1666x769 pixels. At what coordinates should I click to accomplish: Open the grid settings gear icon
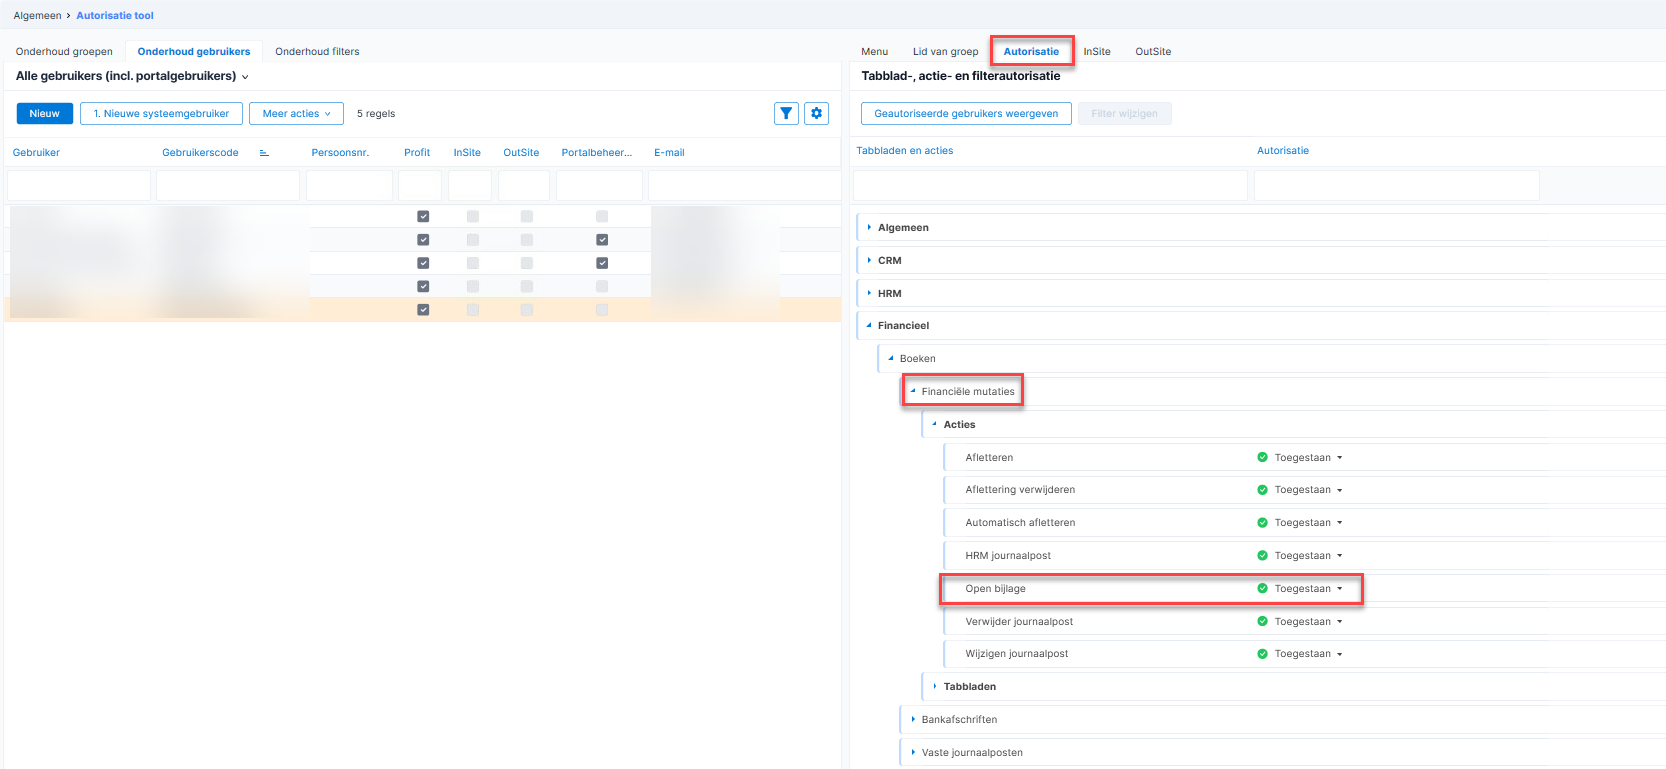tap(817, 114)
